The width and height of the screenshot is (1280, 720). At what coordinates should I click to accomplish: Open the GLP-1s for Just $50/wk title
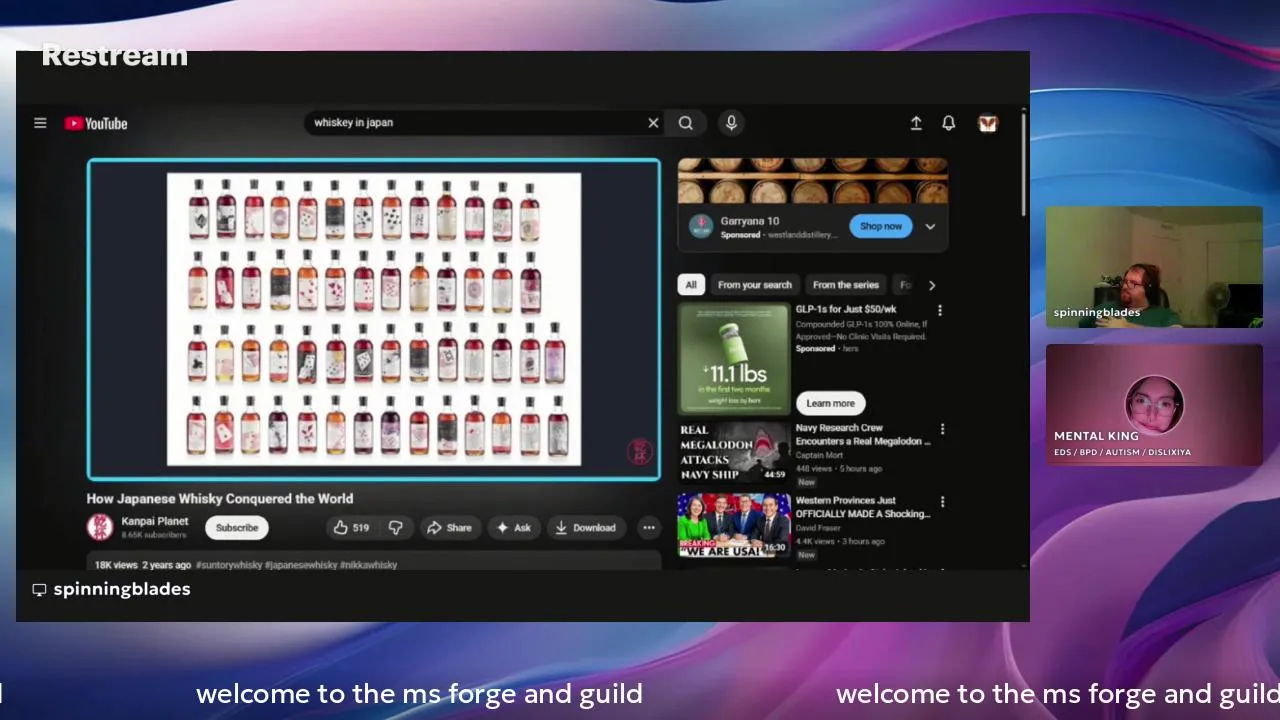tap(846, 310)
